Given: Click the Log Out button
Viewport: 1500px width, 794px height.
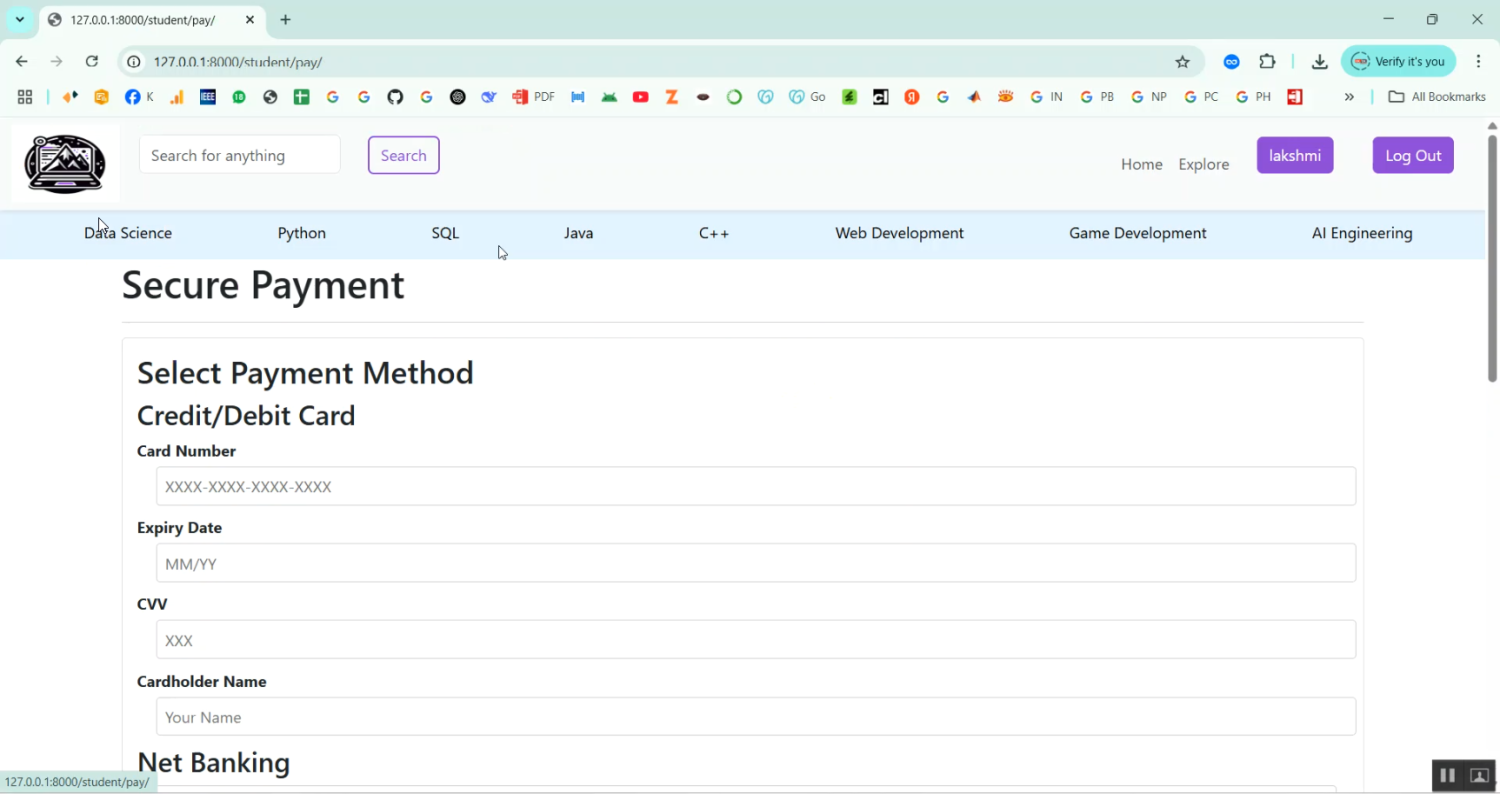Looking at the screenshot, I should (1412, 155).
